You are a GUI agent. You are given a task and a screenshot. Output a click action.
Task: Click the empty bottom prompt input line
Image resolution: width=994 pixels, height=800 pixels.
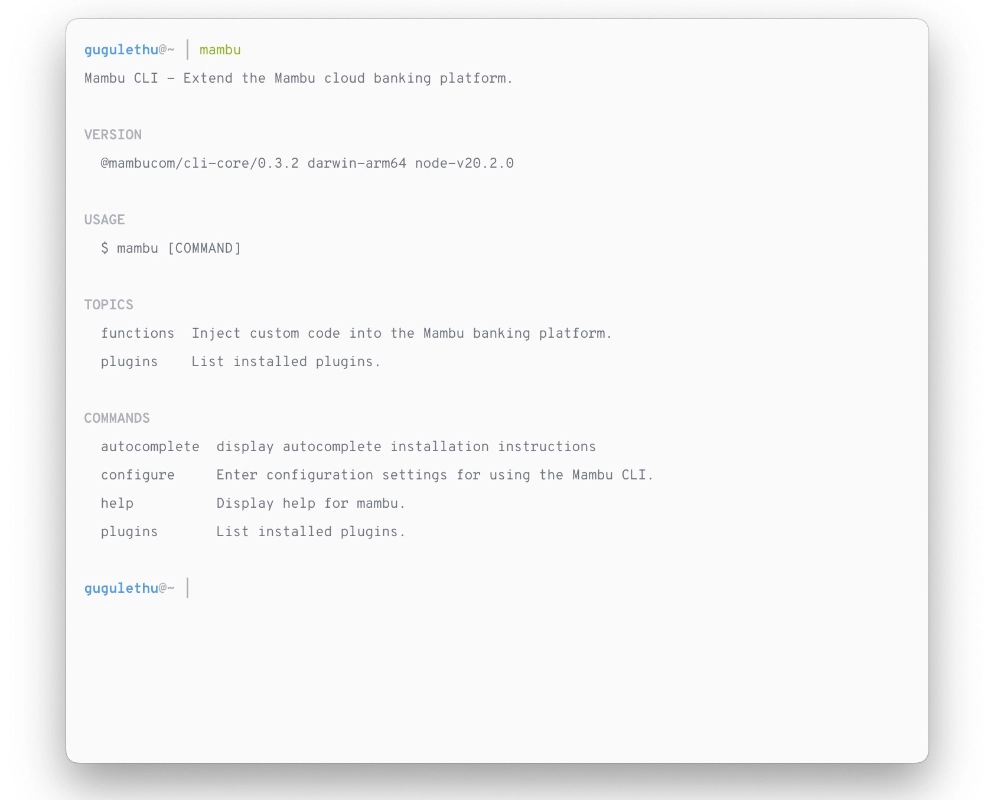[400, 588]
